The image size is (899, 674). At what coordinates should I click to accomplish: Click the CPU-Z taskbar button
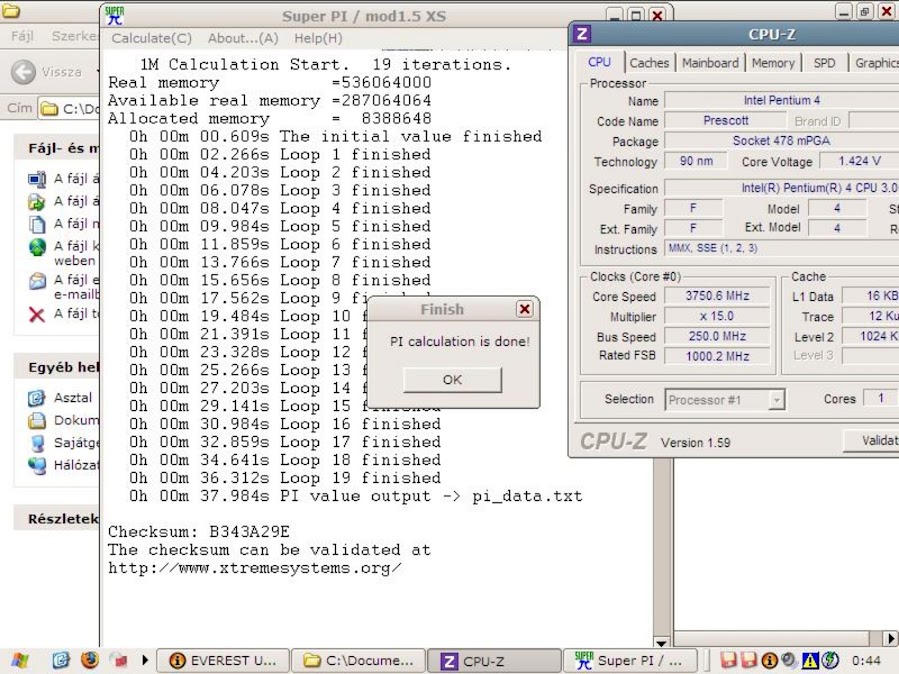click(x=494, y=661)
